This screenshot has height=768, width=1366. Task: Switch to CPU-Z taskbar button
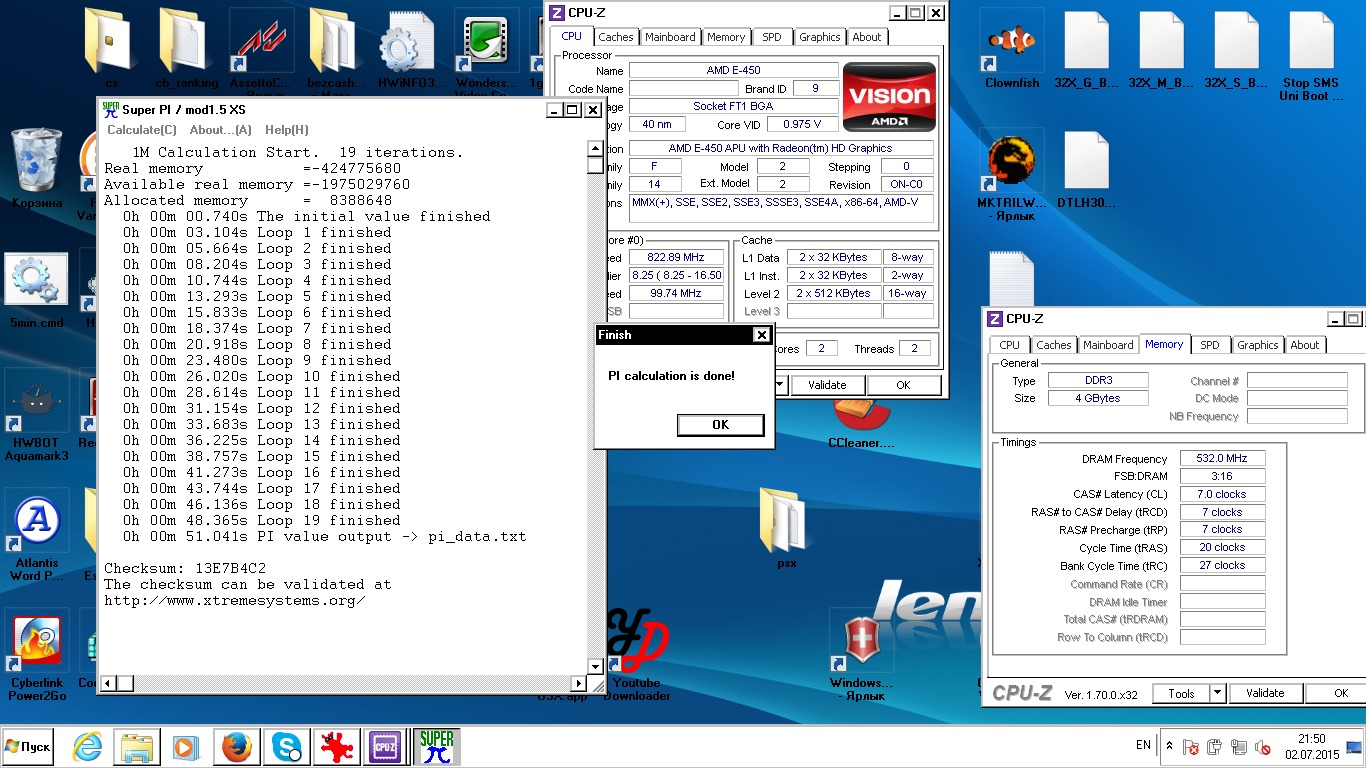[x=386, y=747]
